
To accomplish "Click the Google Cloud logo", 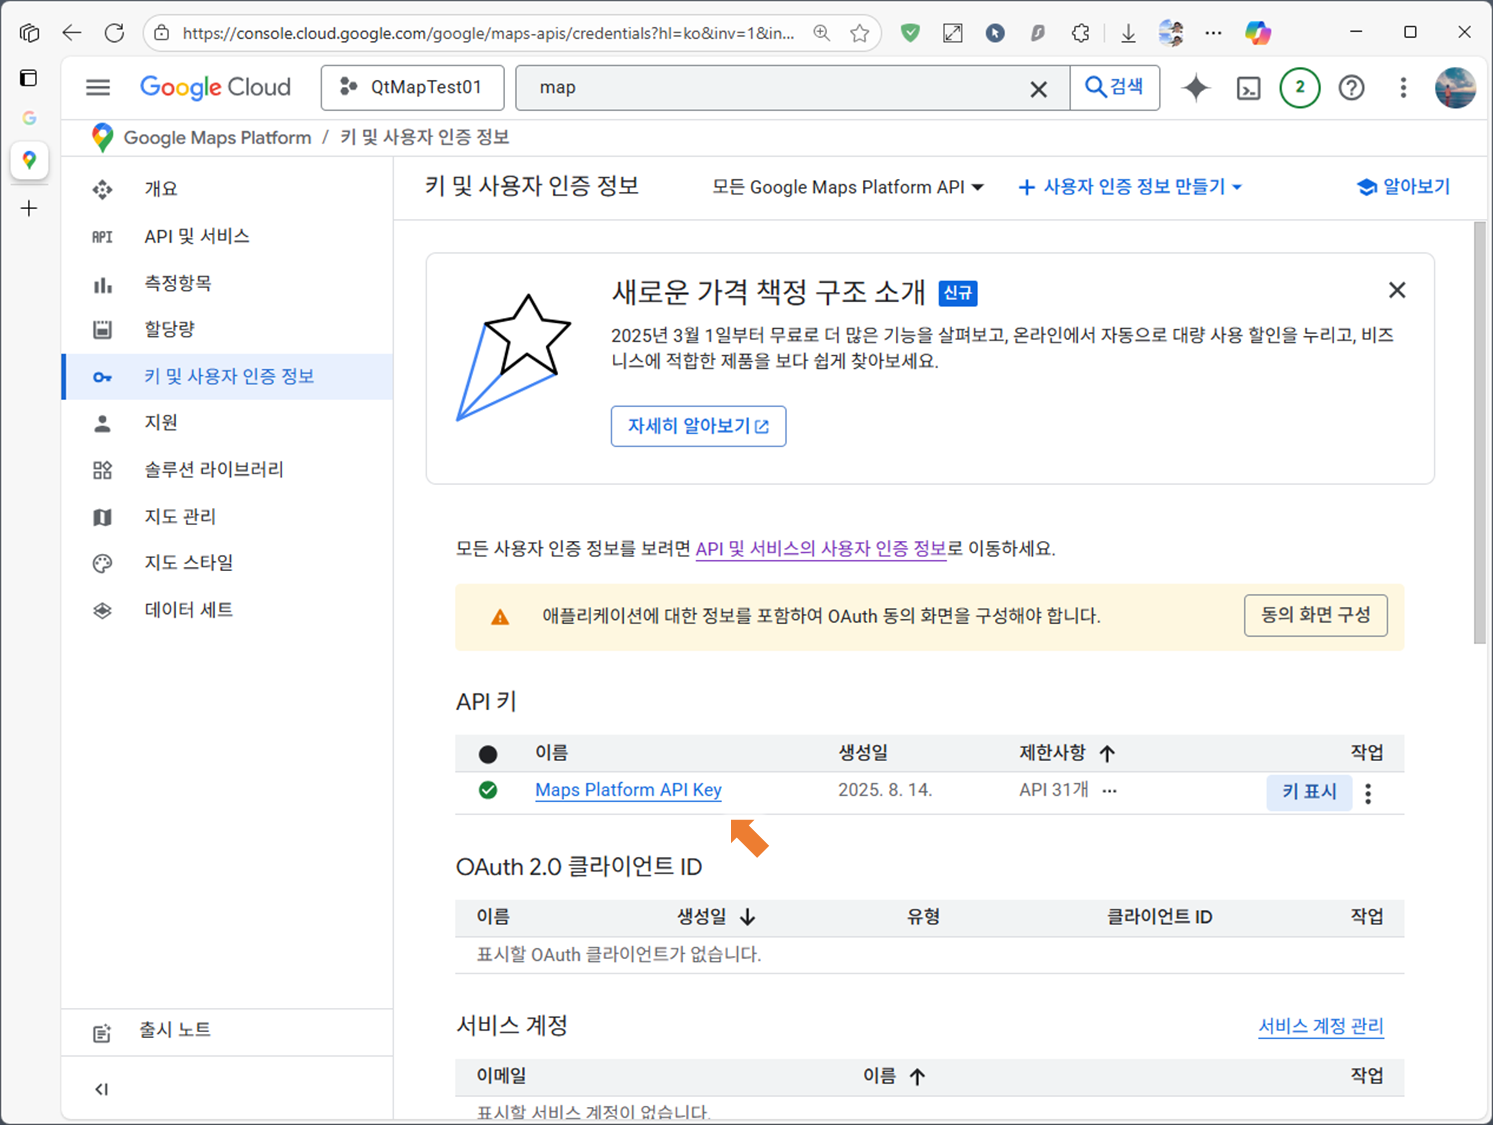I will tap(215, 88).
